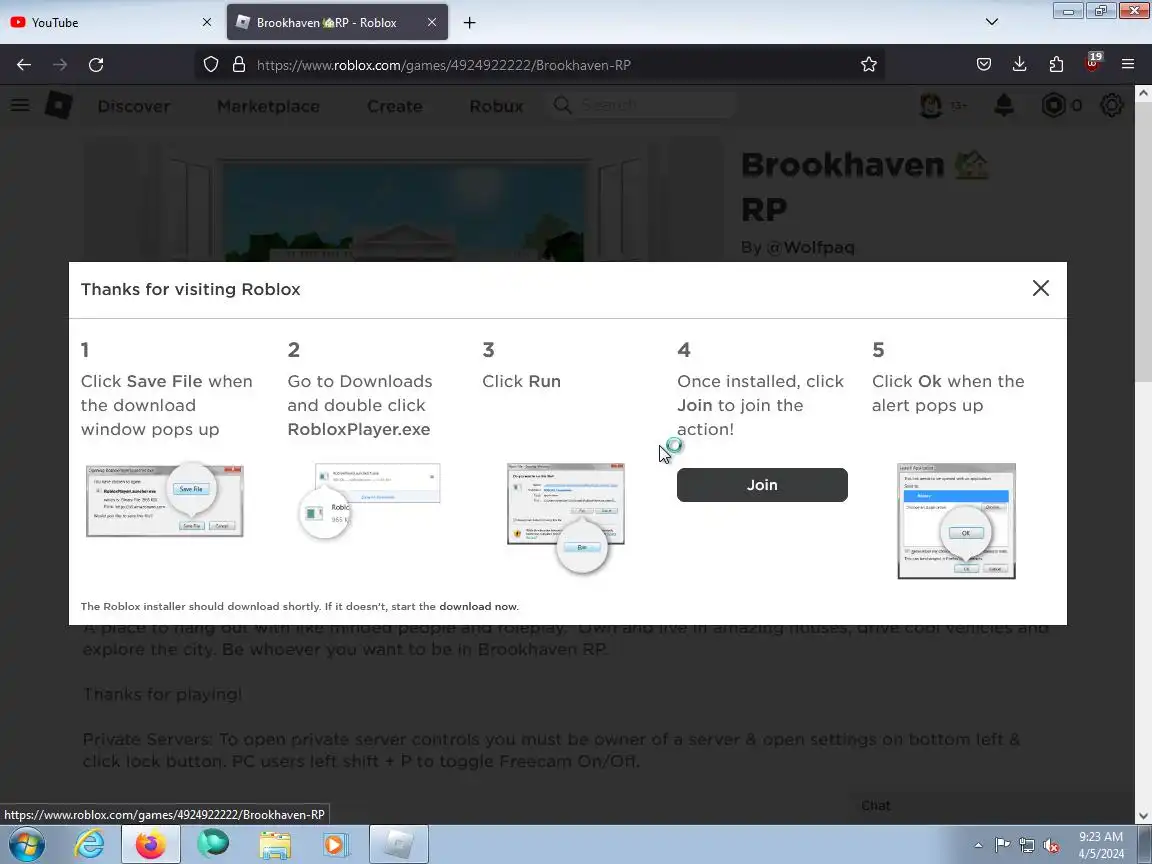Click the site security padlock icon

[x=239, y=65]
